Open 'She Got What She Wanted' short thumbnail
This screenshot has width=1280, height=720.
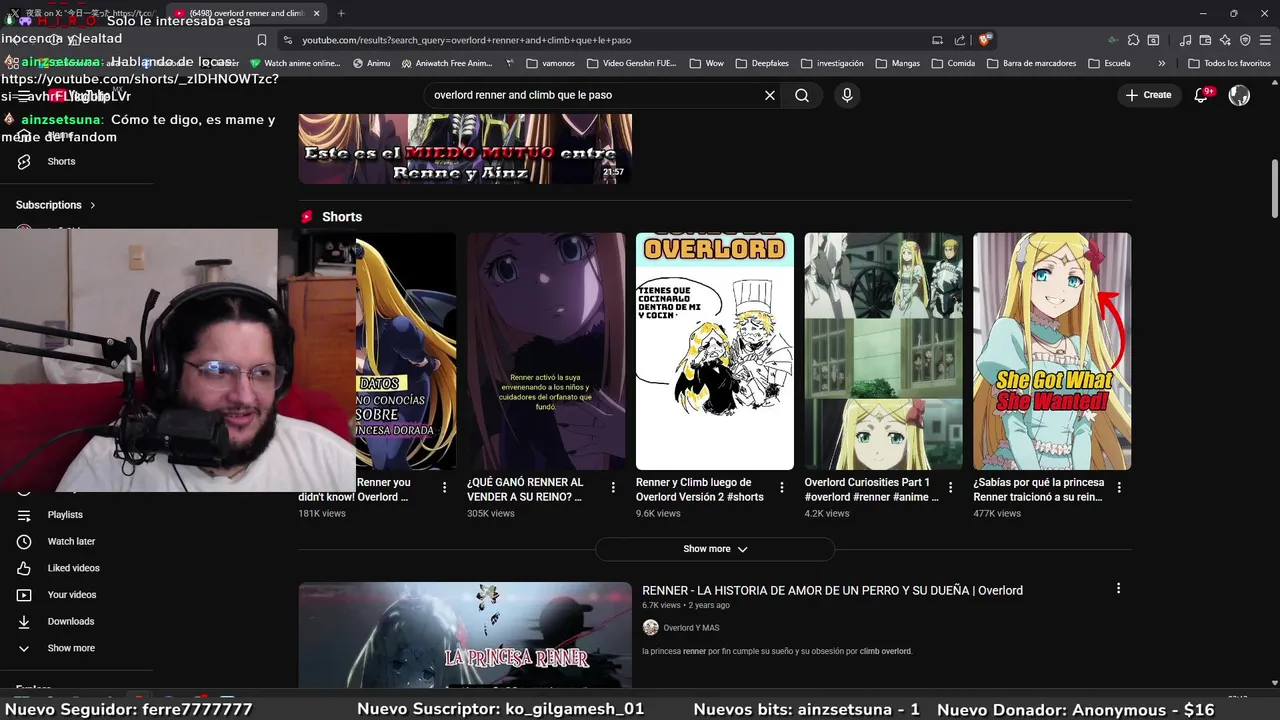[1052, 351]
